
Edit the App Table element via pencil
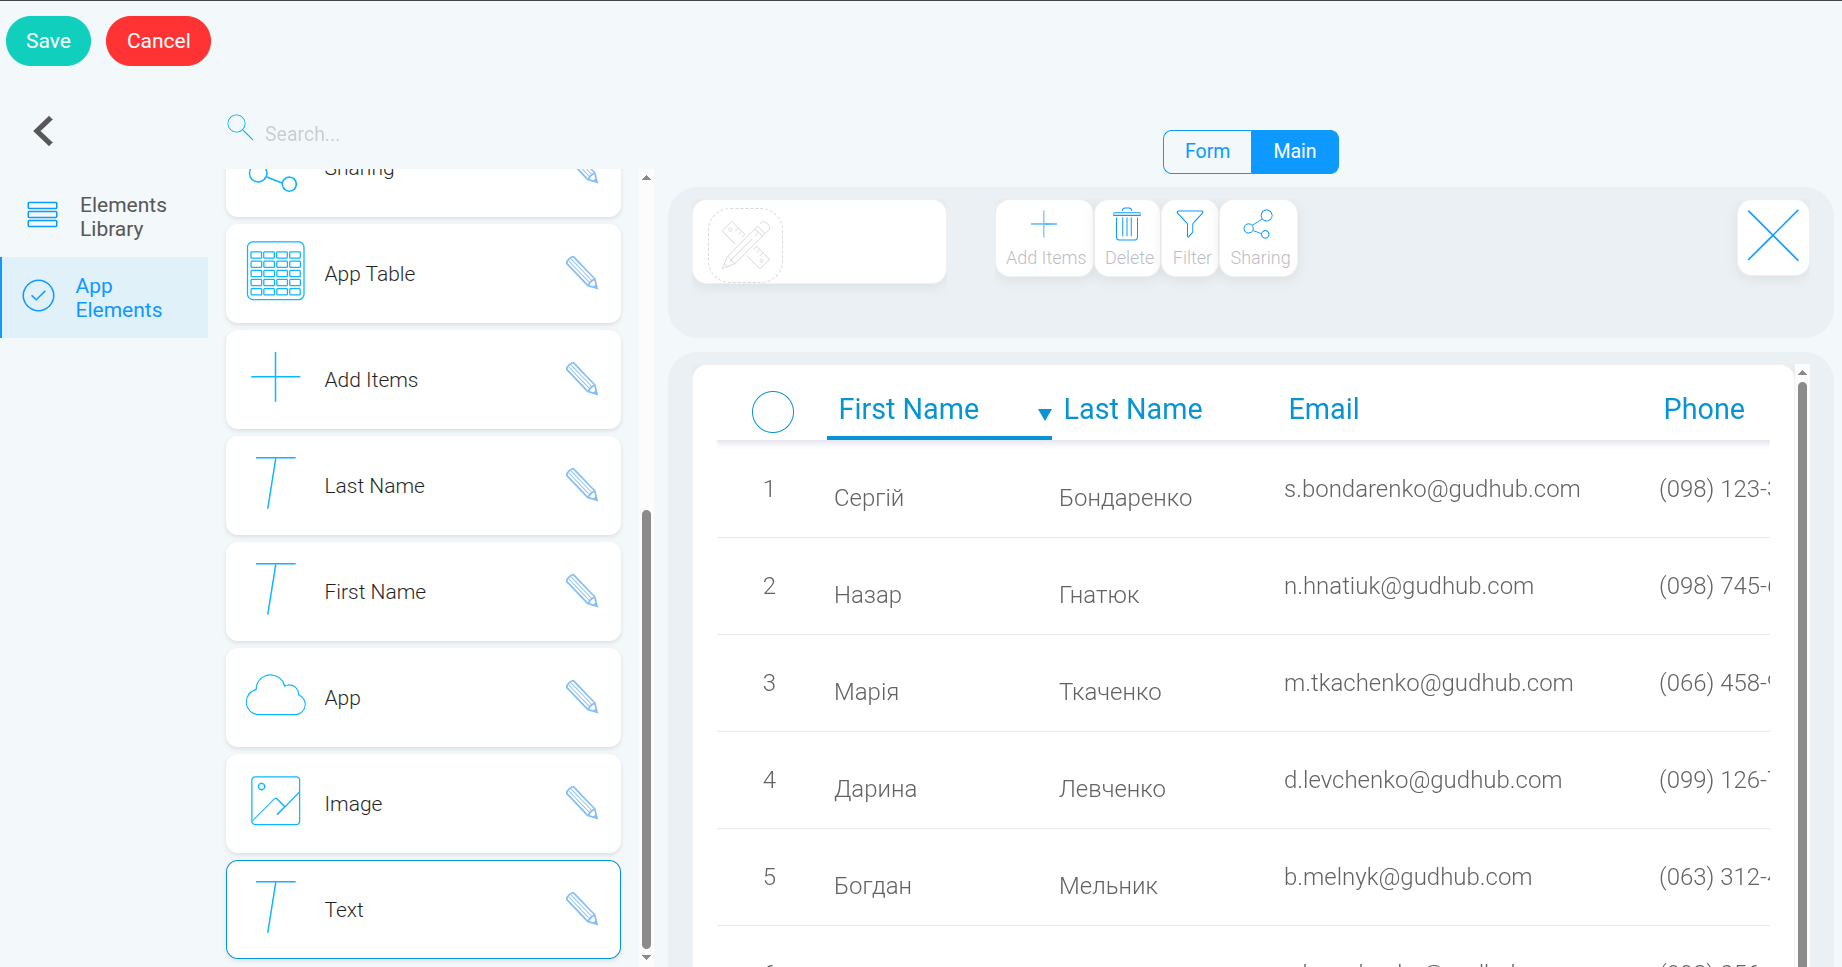(x=582, y=273)
